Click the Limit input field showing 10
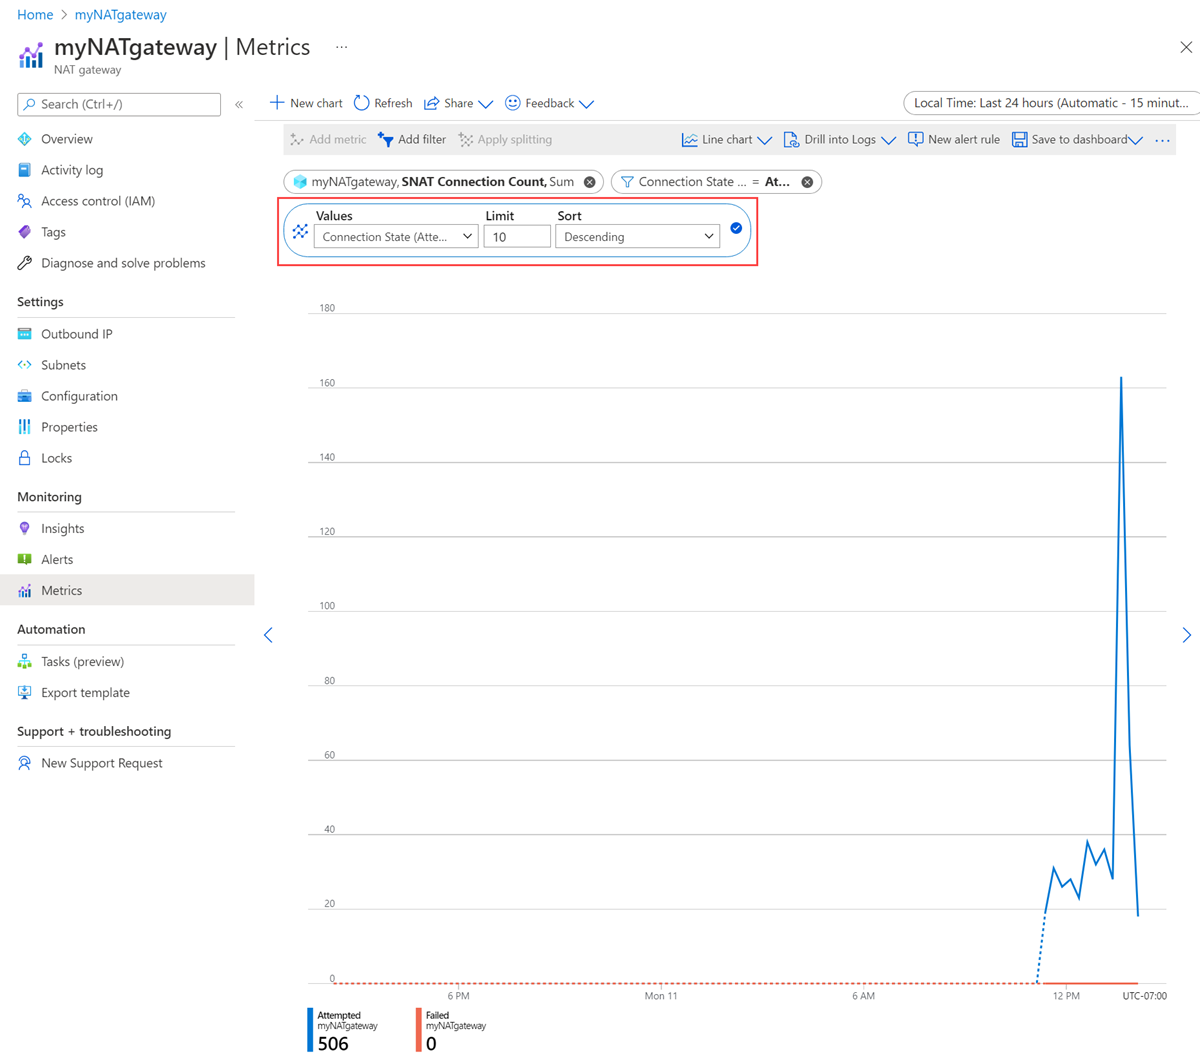This screenshot has width=1200, height=1062. click(516, 236)
